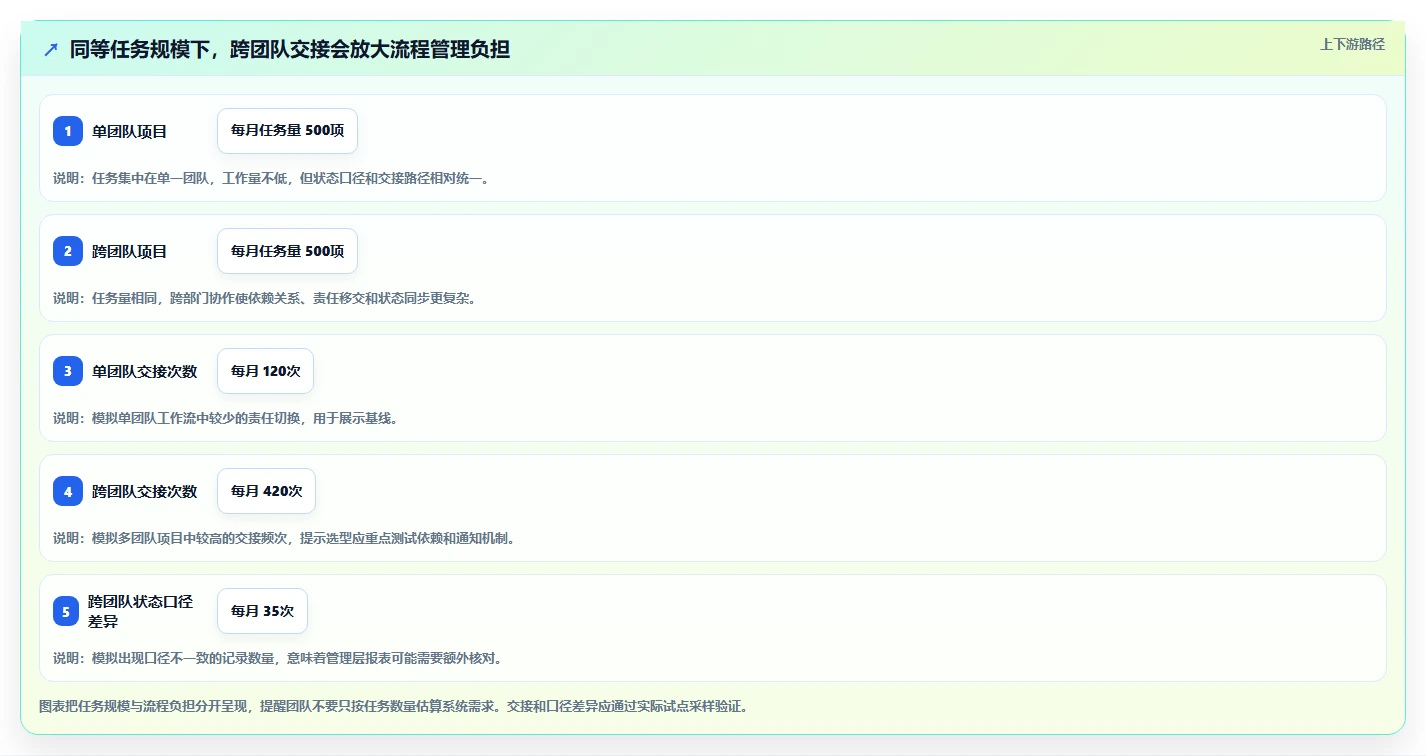
Task: Click the description starting '说明：任务量相同，跨部门协作'
Action: [265, 298]
